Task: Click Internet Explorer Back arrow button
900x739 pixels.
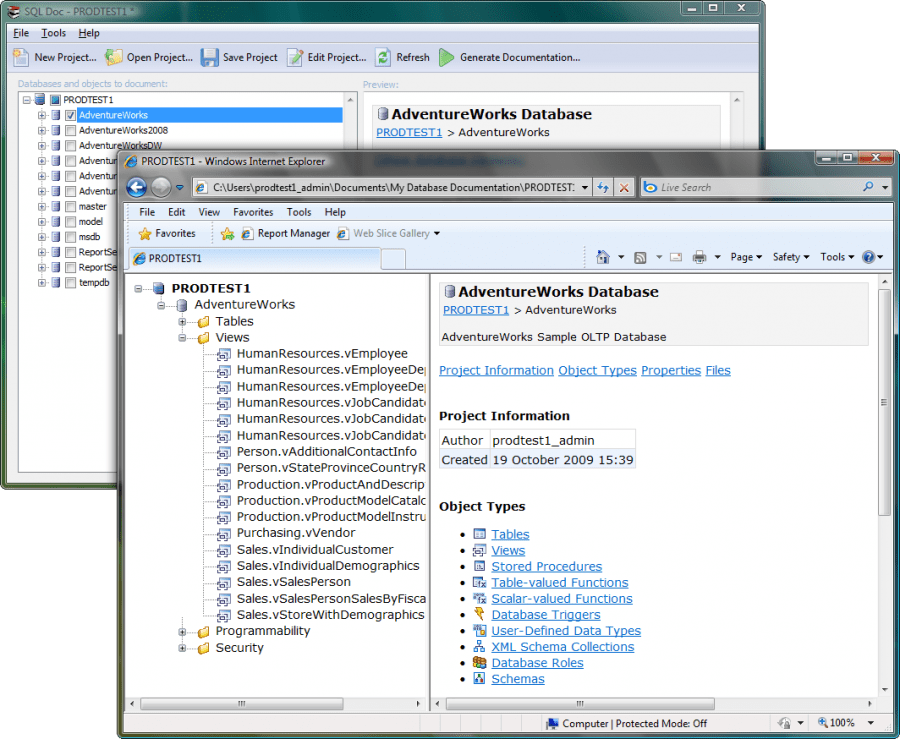Action: [x=137, y=188]
